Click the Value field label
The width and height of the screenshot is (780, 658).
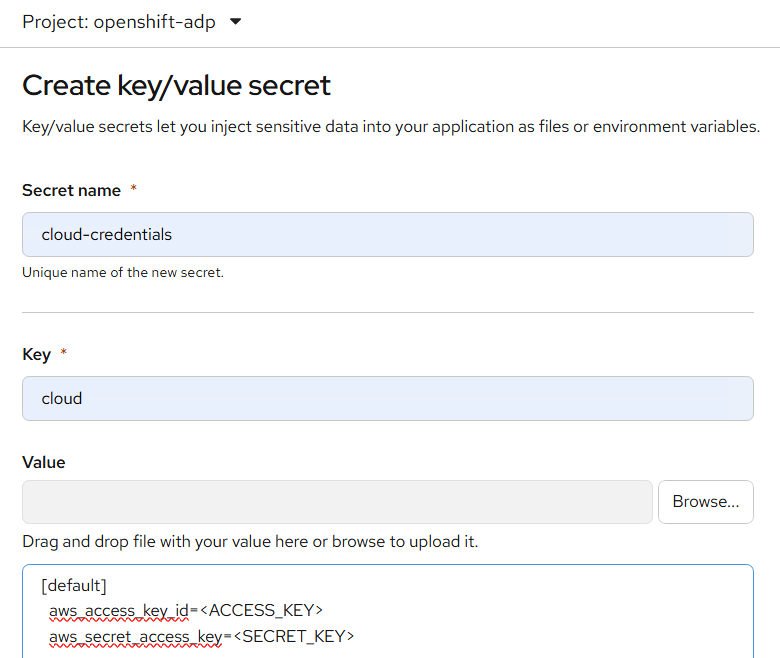(x=43, y=462)
